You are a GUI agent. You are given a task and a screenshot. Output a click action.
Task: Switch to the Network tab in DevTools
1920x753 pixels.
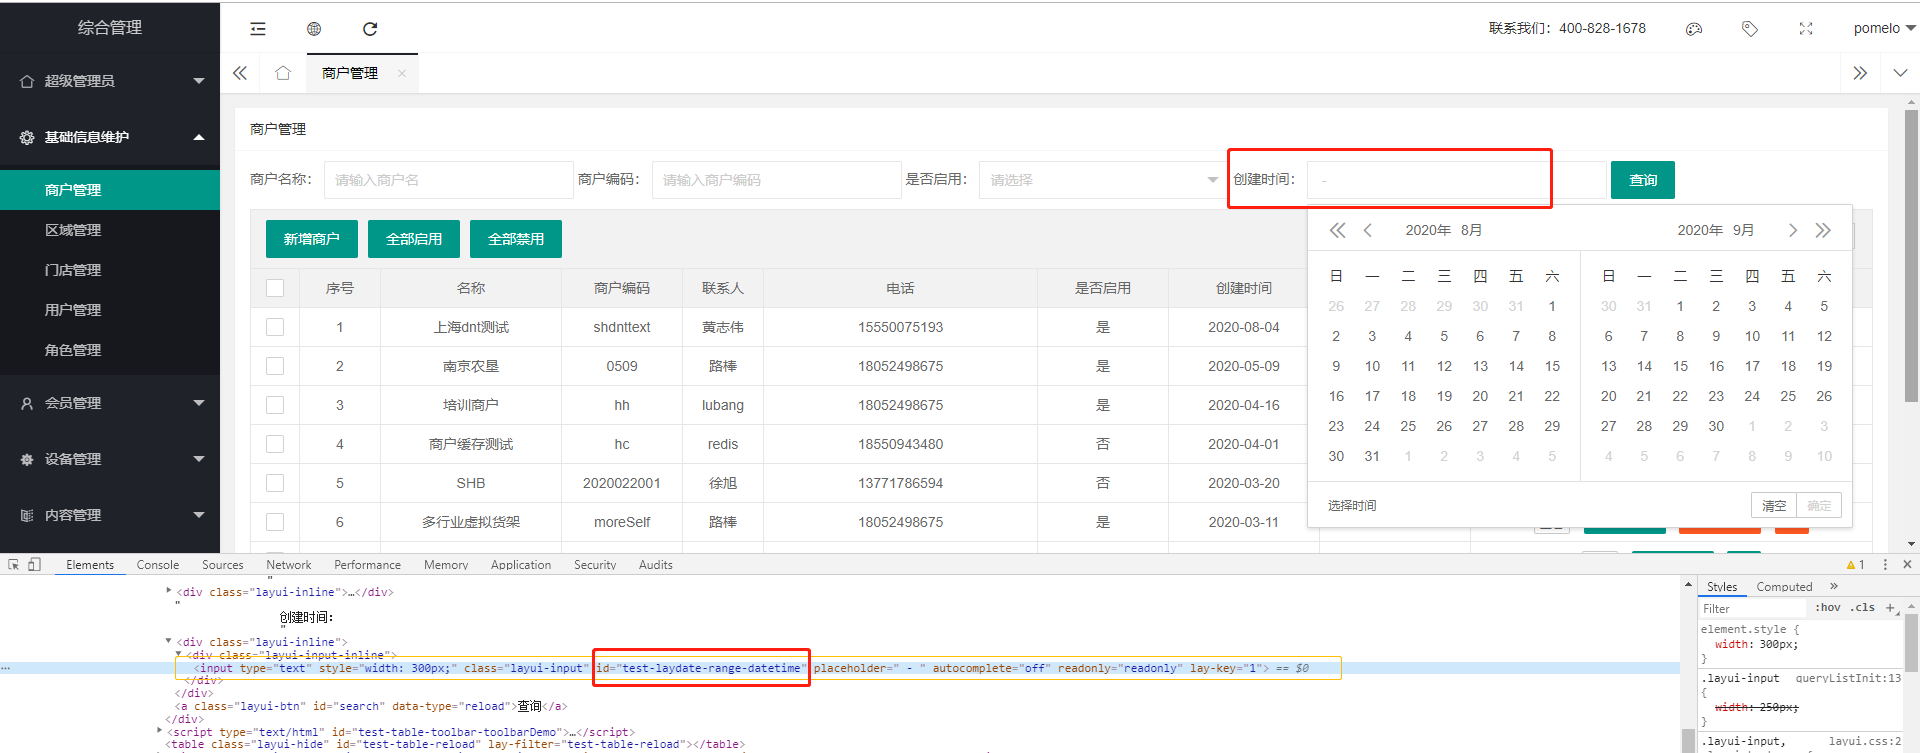click(289, 565)
